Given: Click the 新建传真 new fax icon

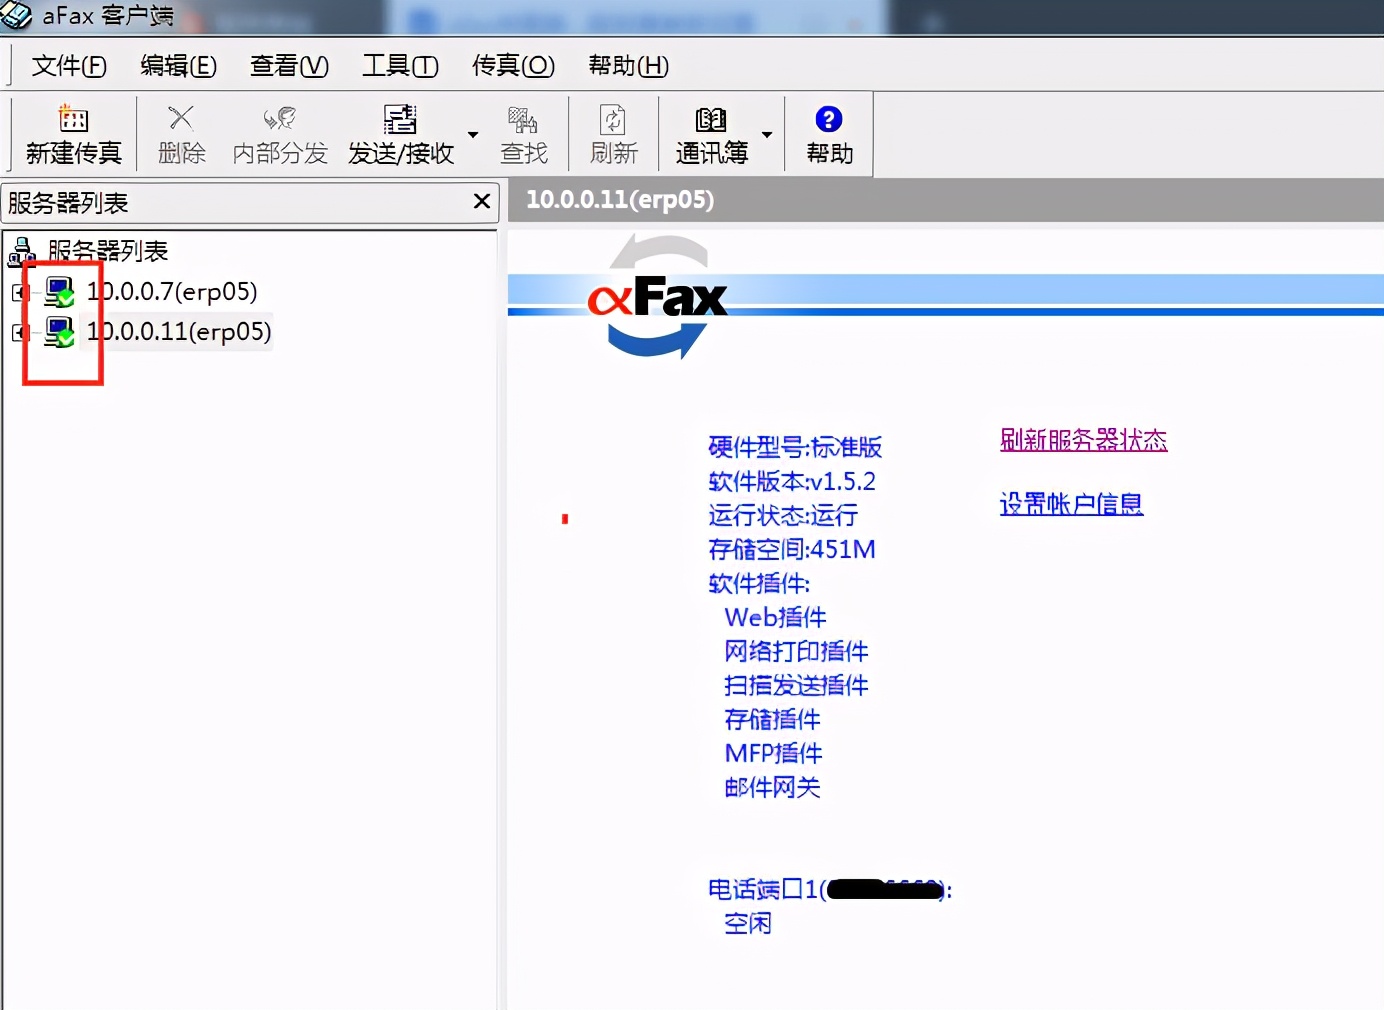Looking at the screenshot, I should tap(73, 119).
